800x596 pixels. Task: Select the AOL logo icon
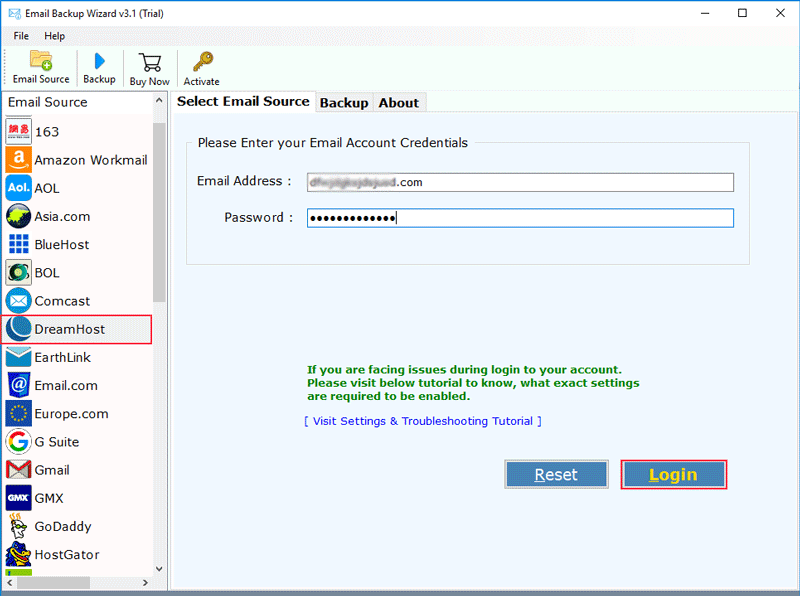18,188
